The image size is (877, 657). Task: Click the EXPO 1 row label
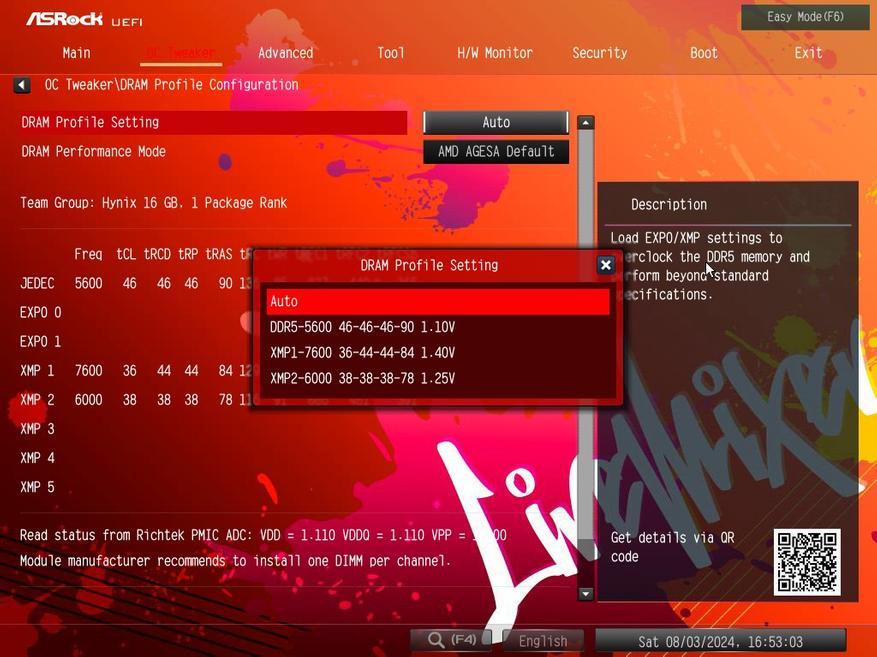40,342
